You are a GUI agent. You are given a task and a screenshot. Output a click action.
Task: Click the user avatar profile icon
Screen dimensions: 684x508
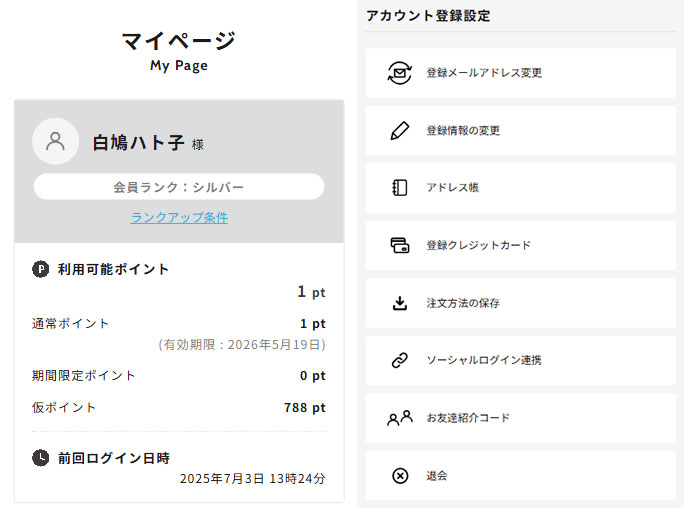click(56, 141)
